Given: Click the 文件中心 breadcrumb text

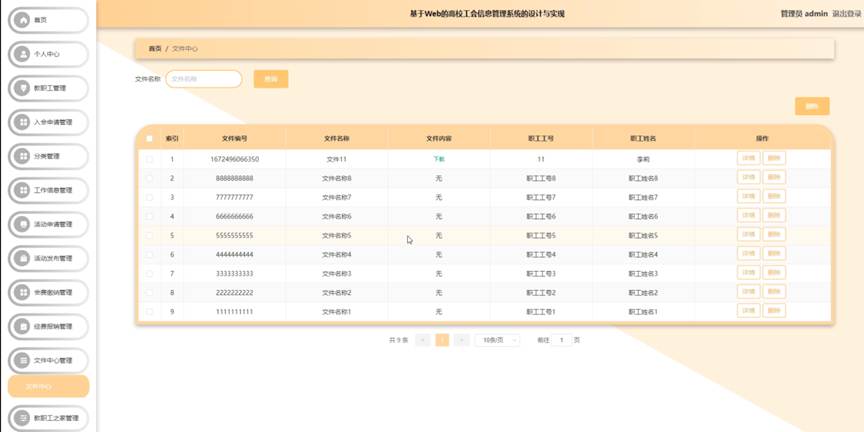Looking at the screenshot, I should (x=185, y=48).
